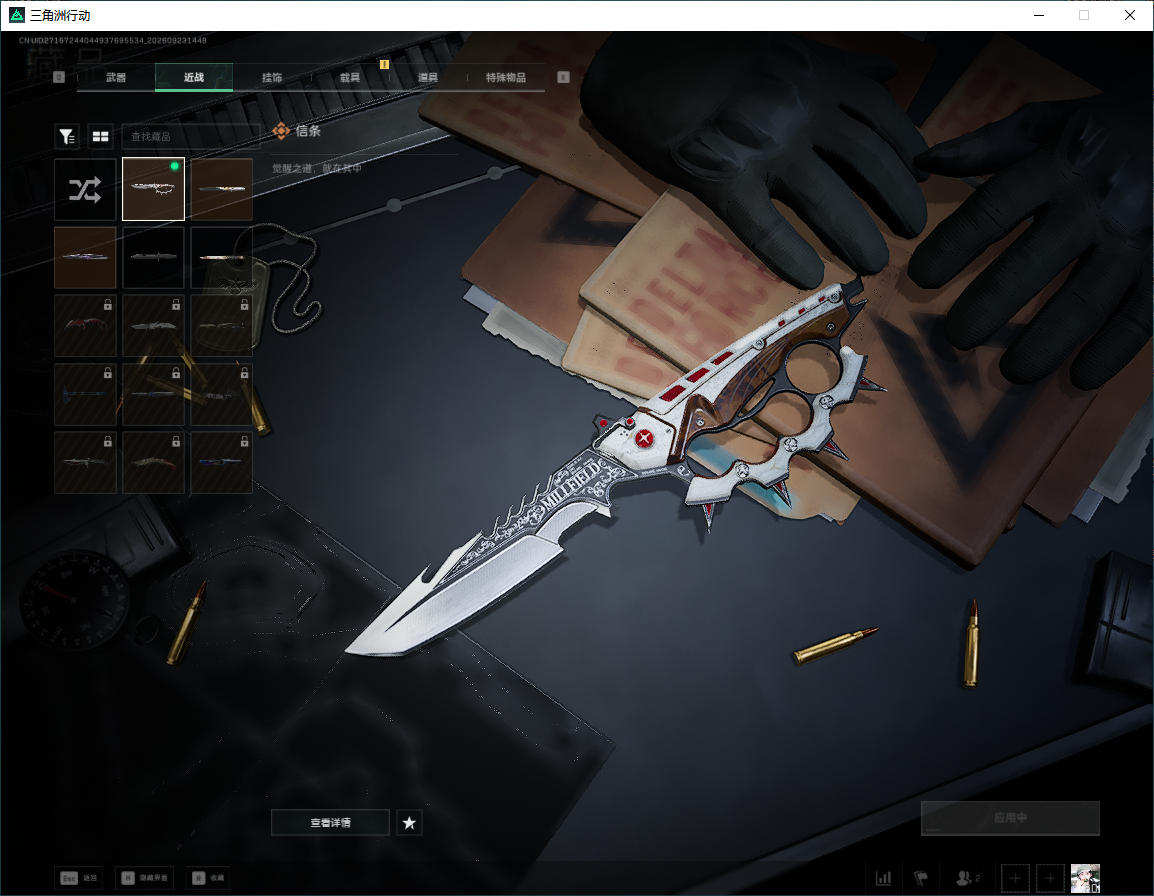Click the Q key hint left of tabs

point(59,77)
